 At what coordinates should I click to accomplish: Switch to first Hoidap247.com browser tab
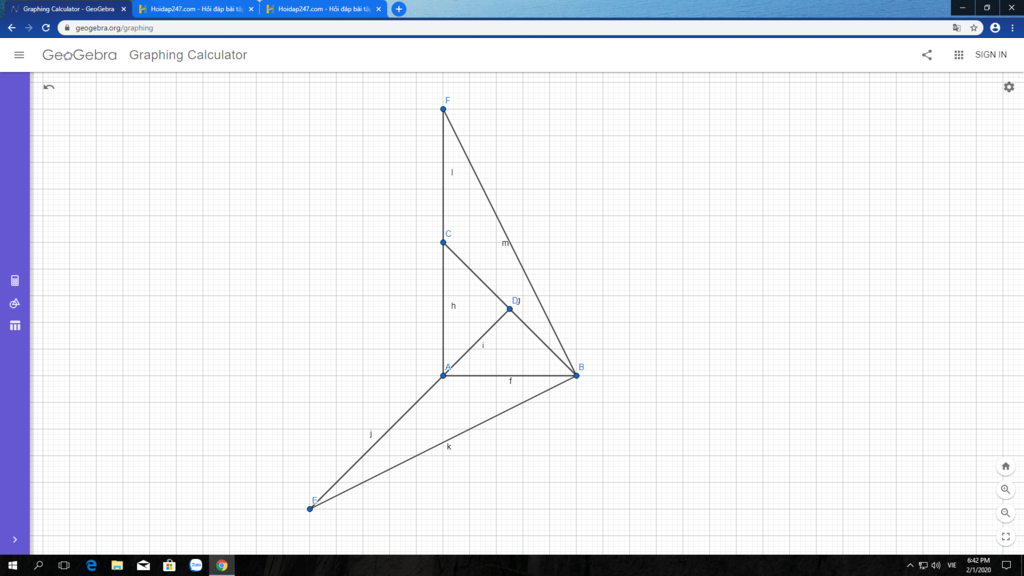pyautogui.click(x=195, y=9)
